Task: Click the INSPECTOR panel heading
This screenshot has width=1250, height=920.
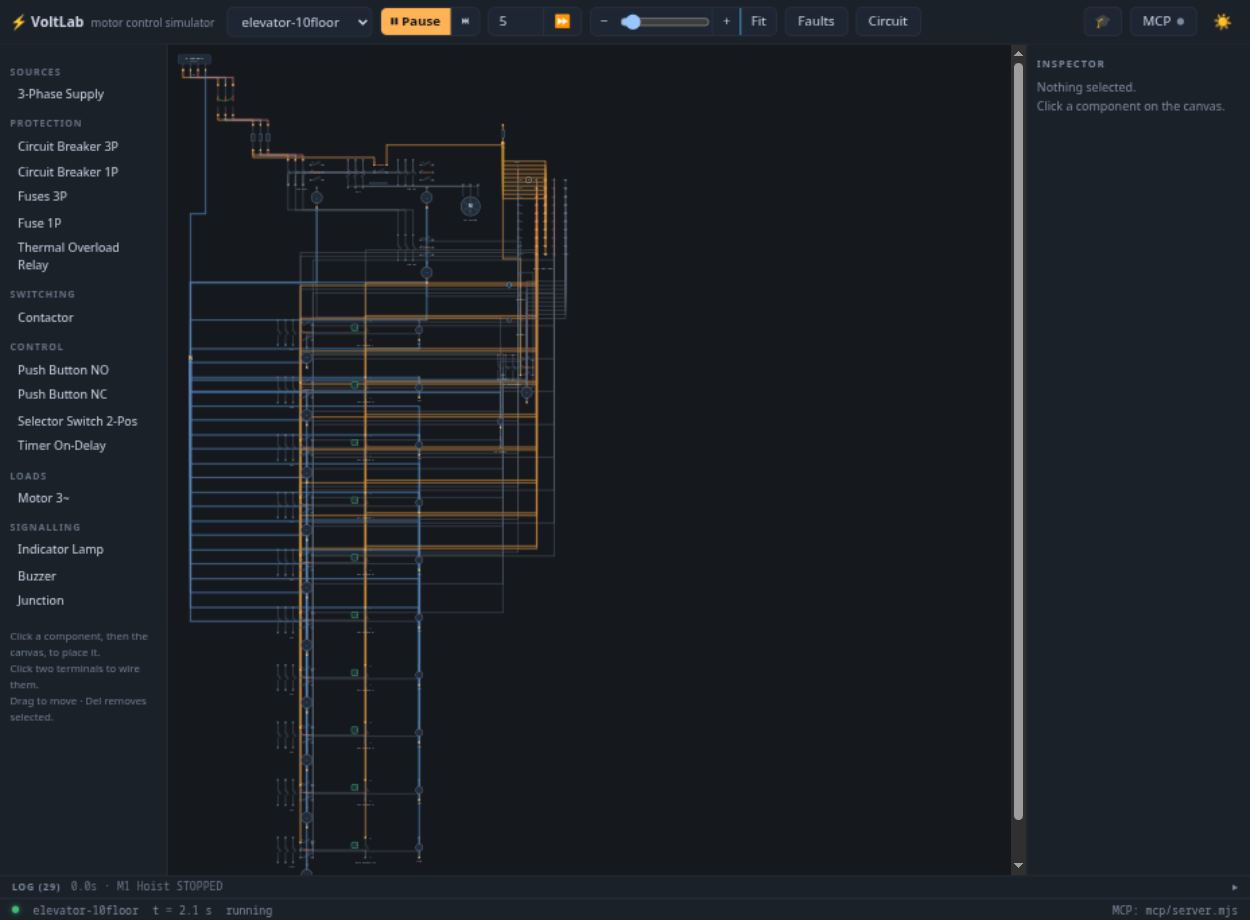Action: (x=1070, y=64)
